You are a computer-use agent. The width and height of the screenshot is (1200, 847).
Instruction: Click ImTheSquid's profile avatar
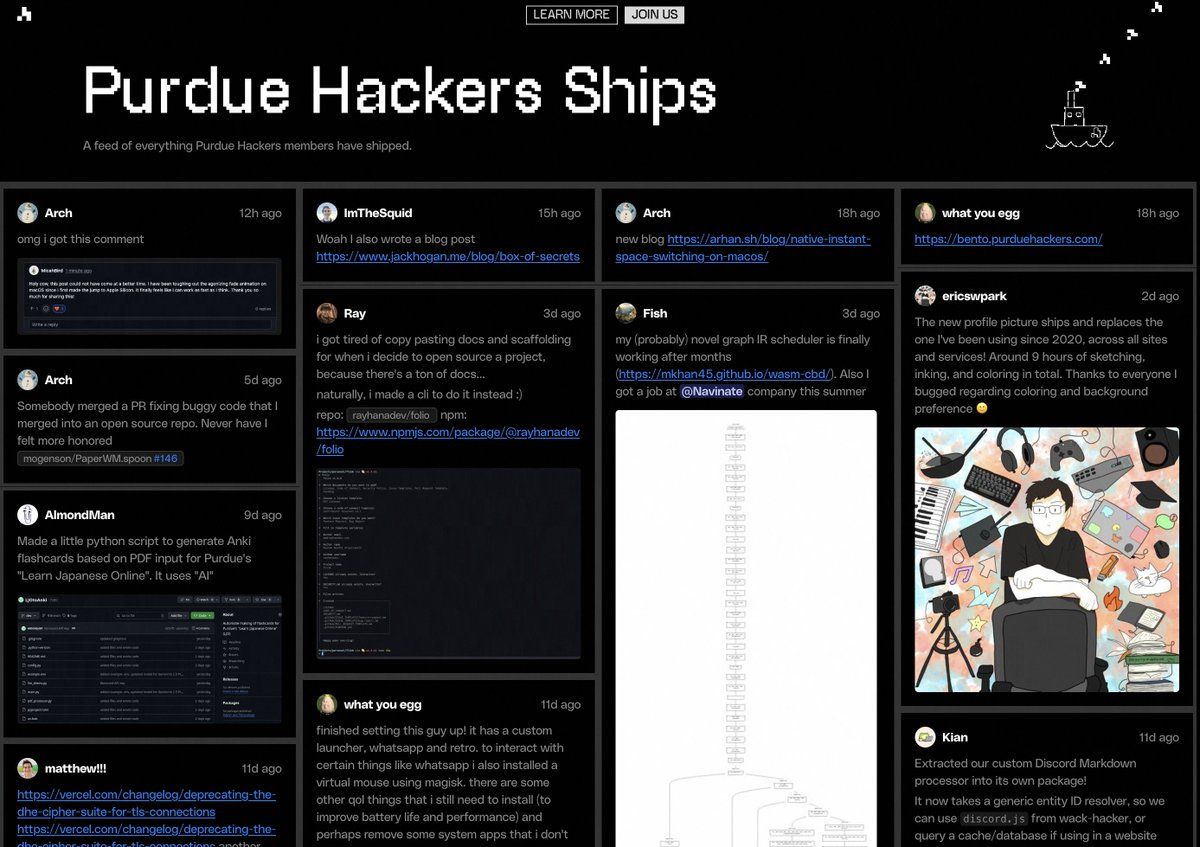327,213
